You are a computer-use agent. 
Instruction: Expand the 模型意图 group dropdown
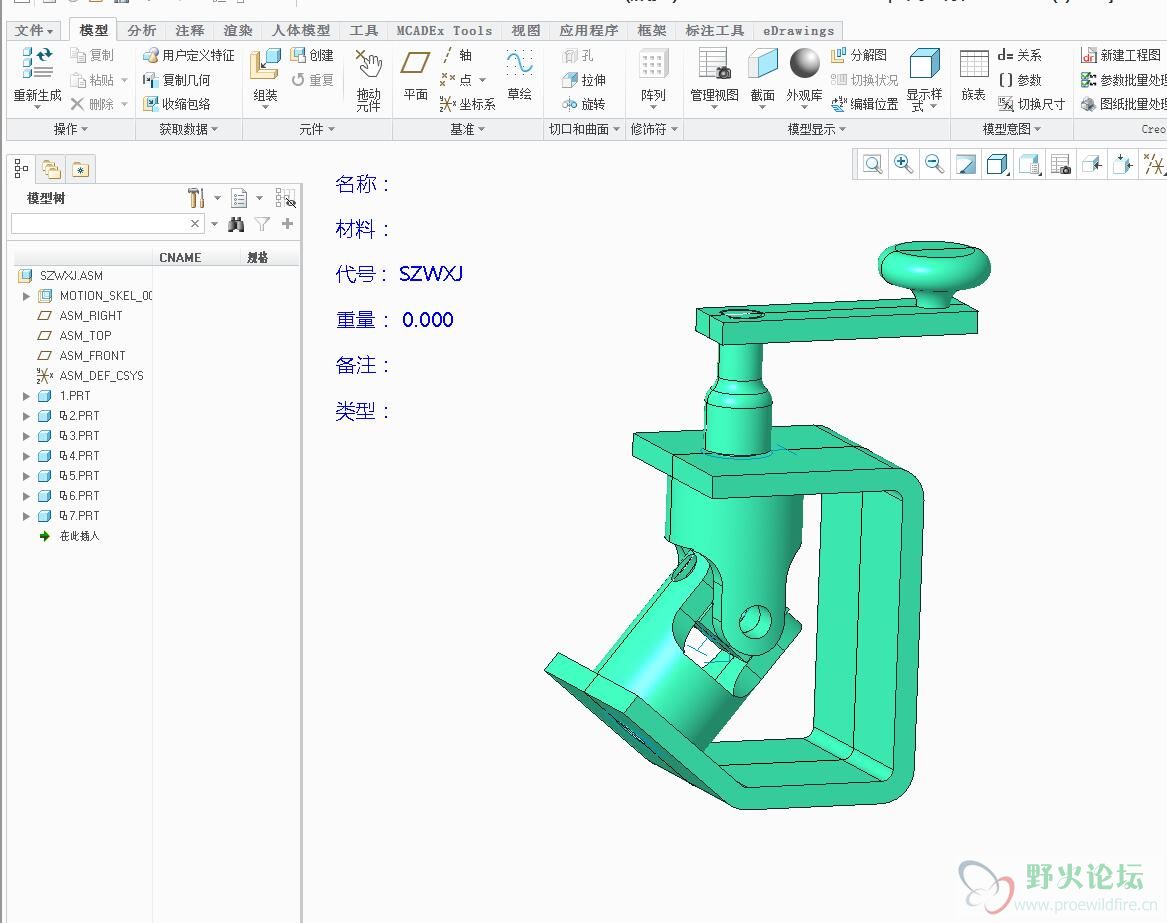point(1011,129)
